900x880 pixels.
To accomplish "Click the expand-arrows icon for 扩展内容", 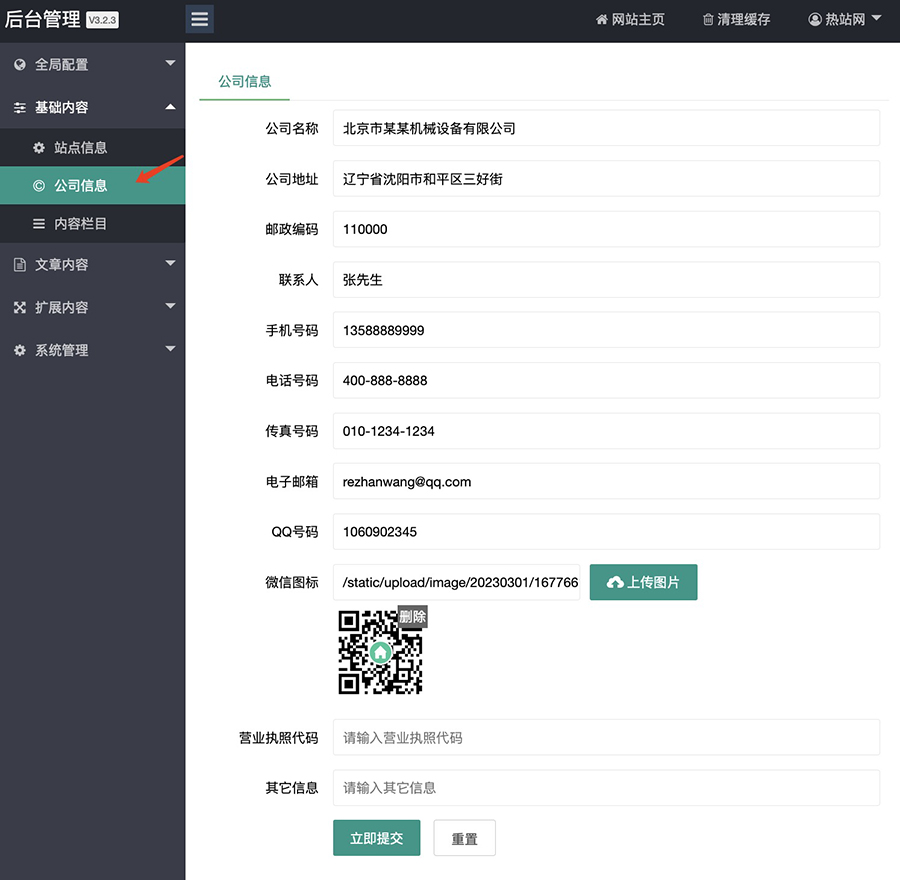I will (x=20, y=308).
